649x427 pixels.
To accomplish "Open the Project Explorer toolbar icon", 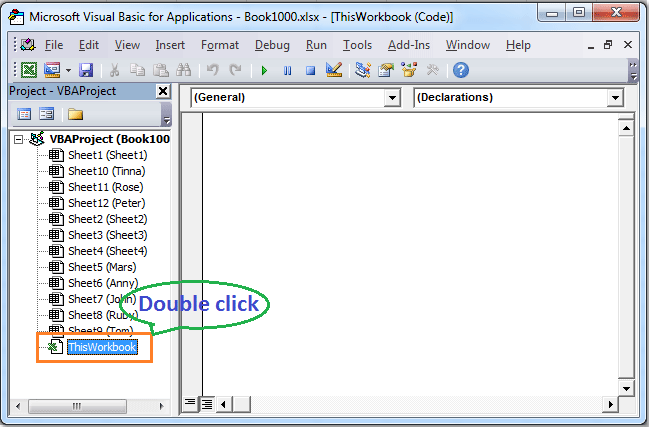I will click(x=363, y=70).
